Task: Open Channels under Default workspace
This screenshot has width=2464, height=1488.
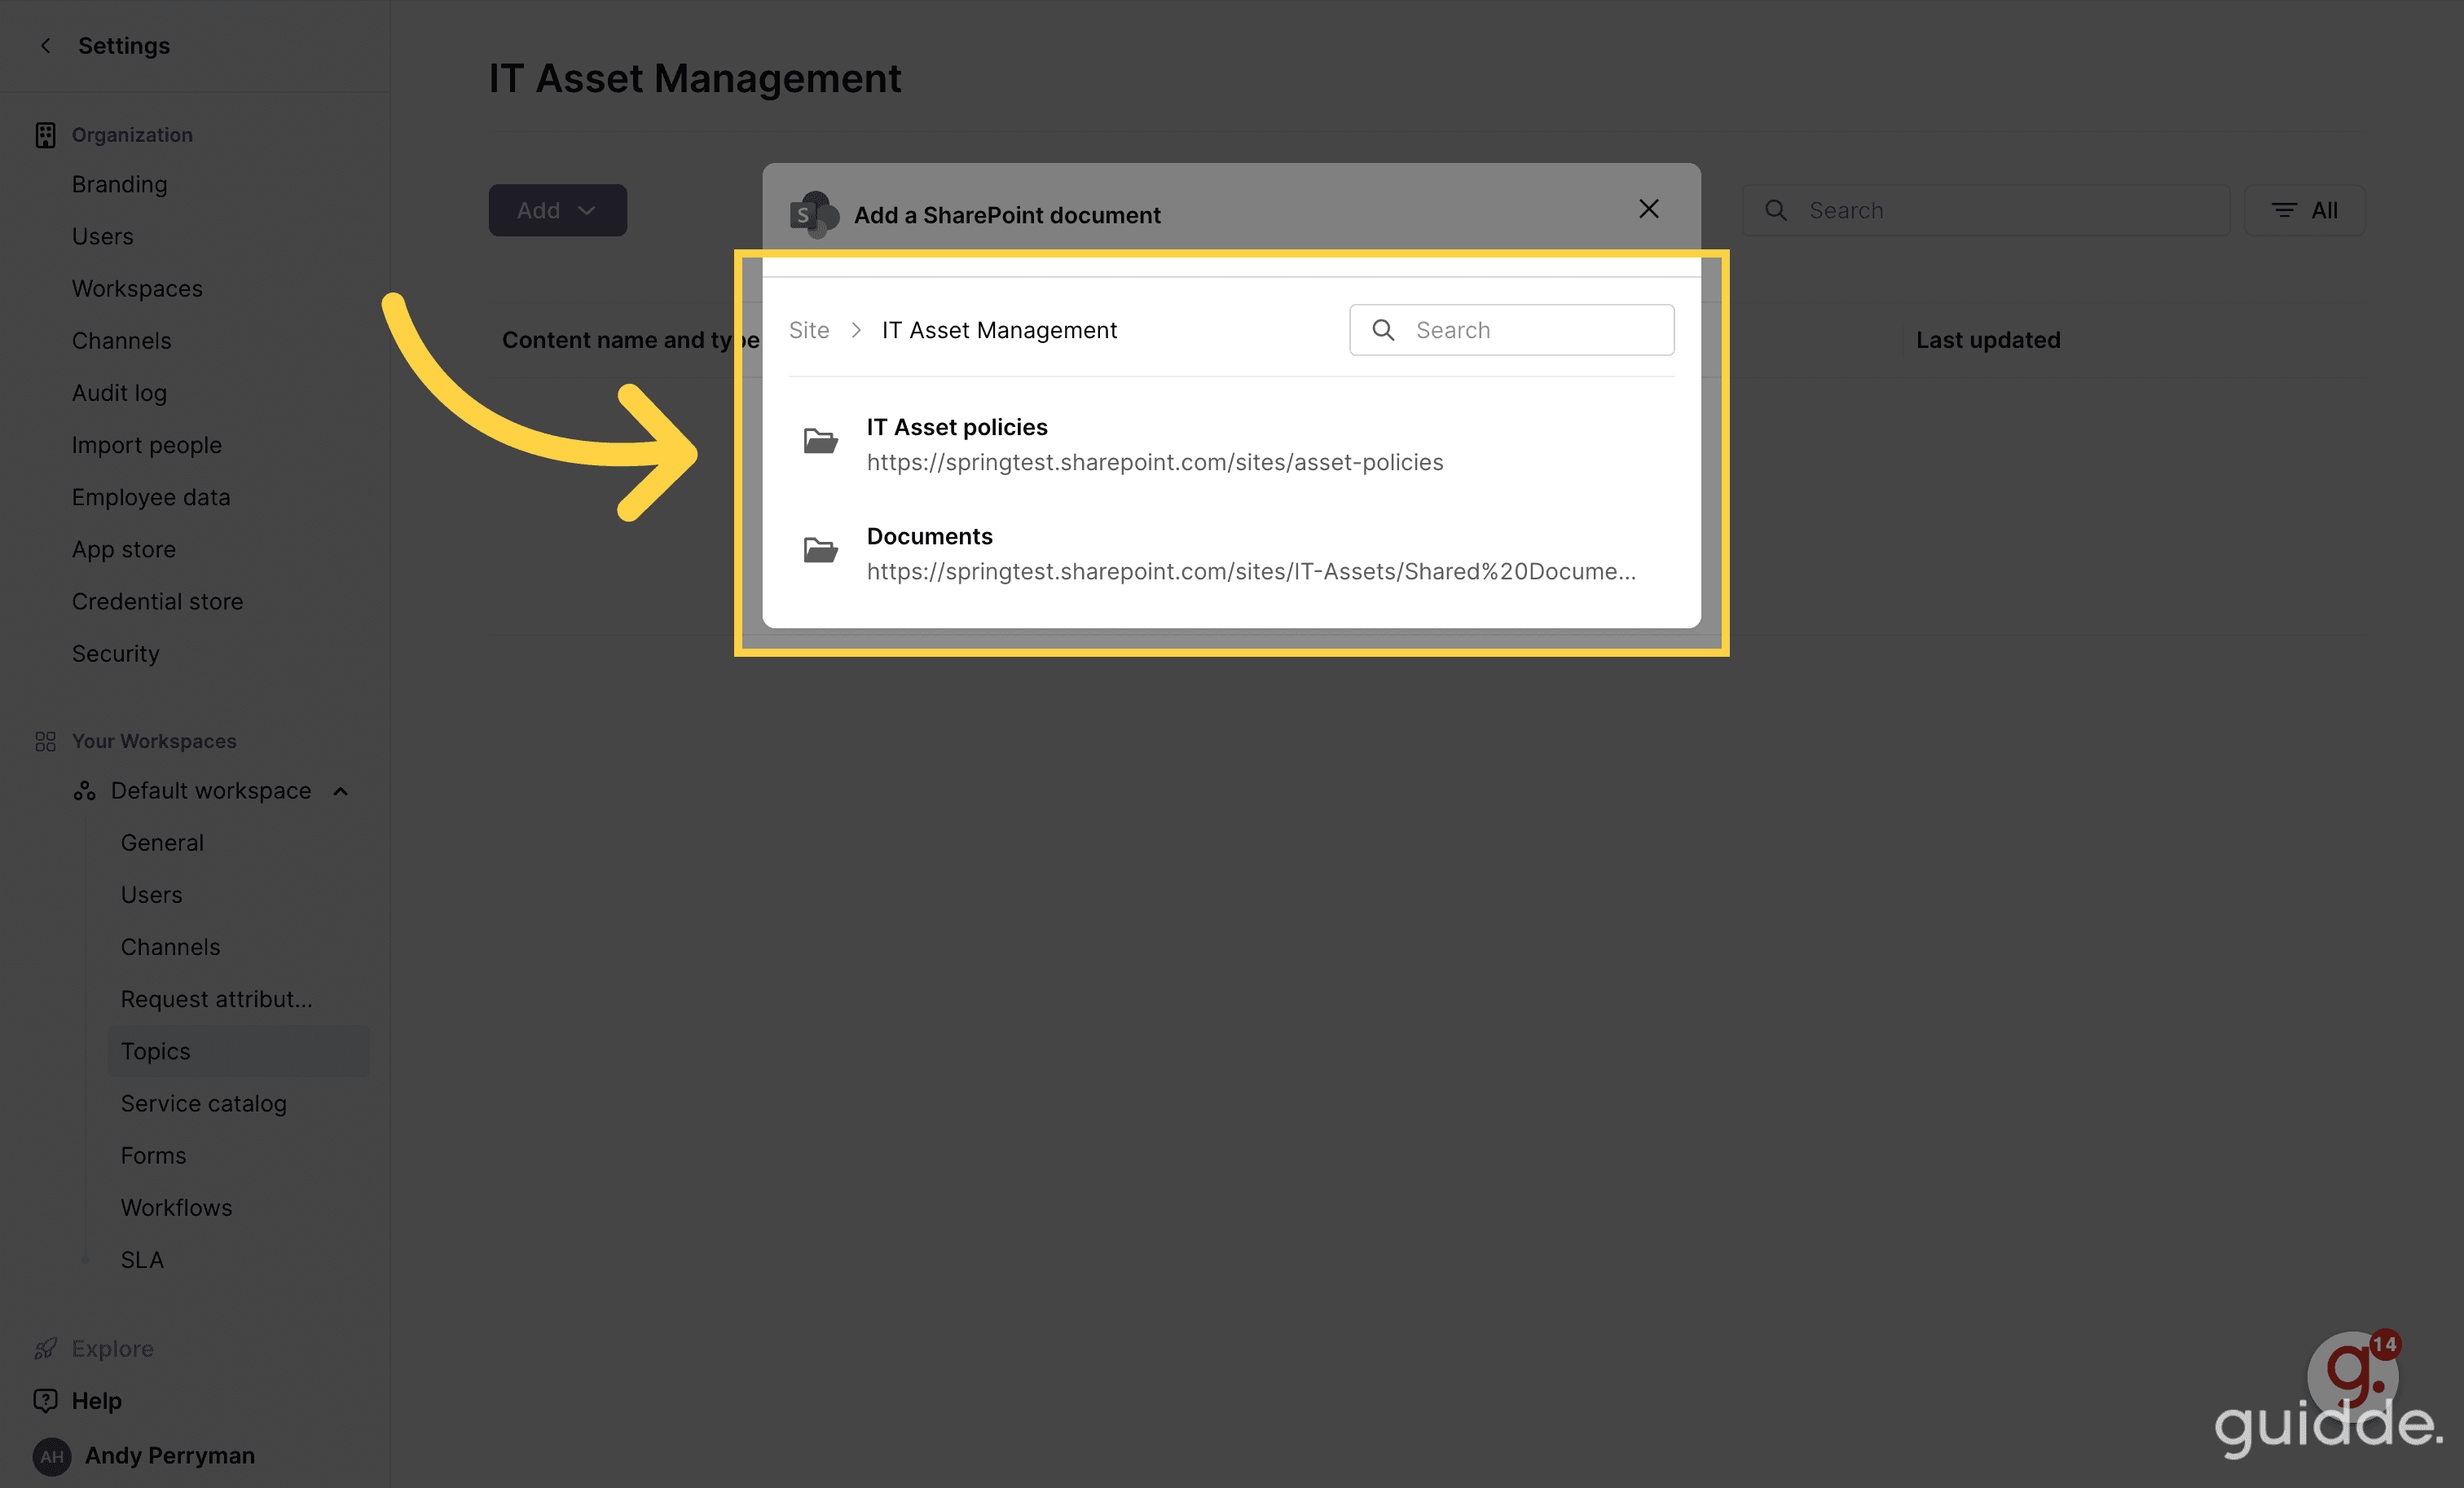Action: [171, 947]
